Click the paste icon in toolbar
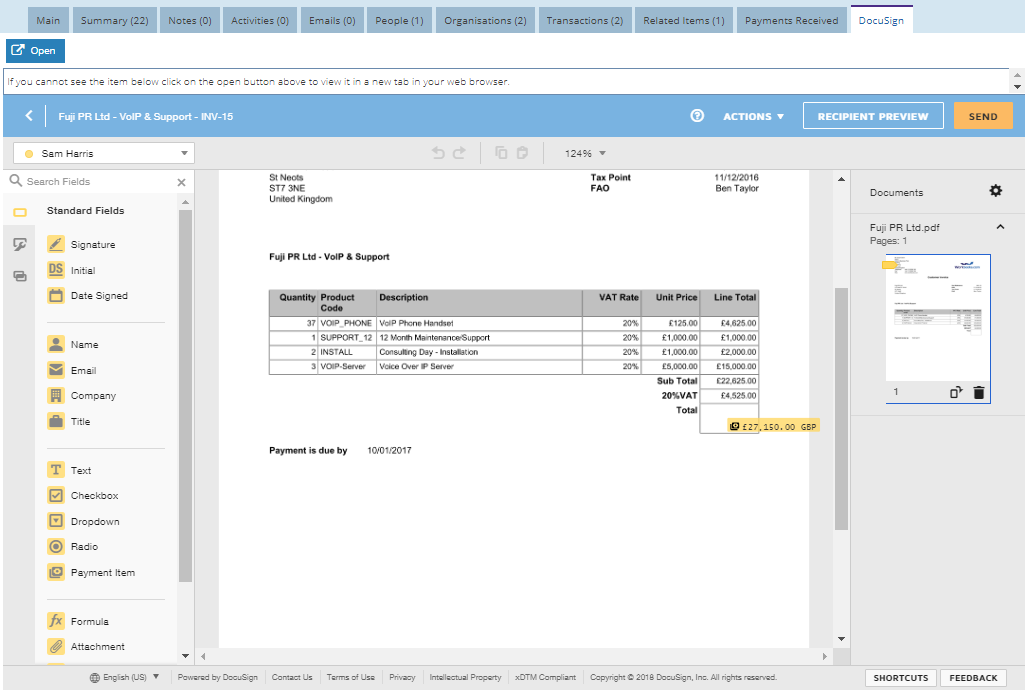 (522, 153)
